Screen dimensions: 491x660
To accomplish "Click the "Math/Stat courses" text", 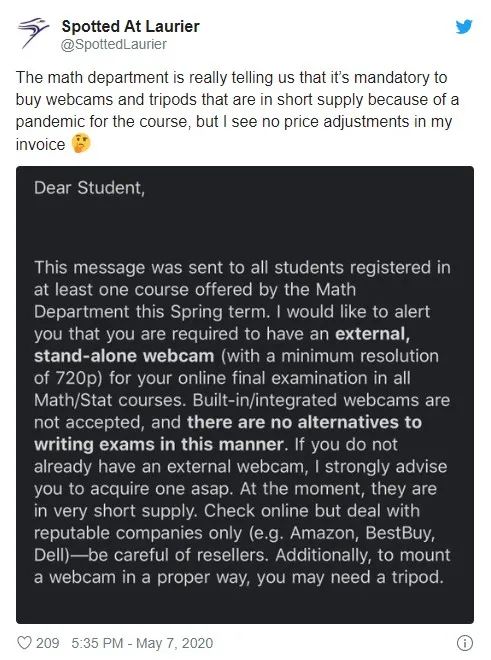I will tap(109, 400).
